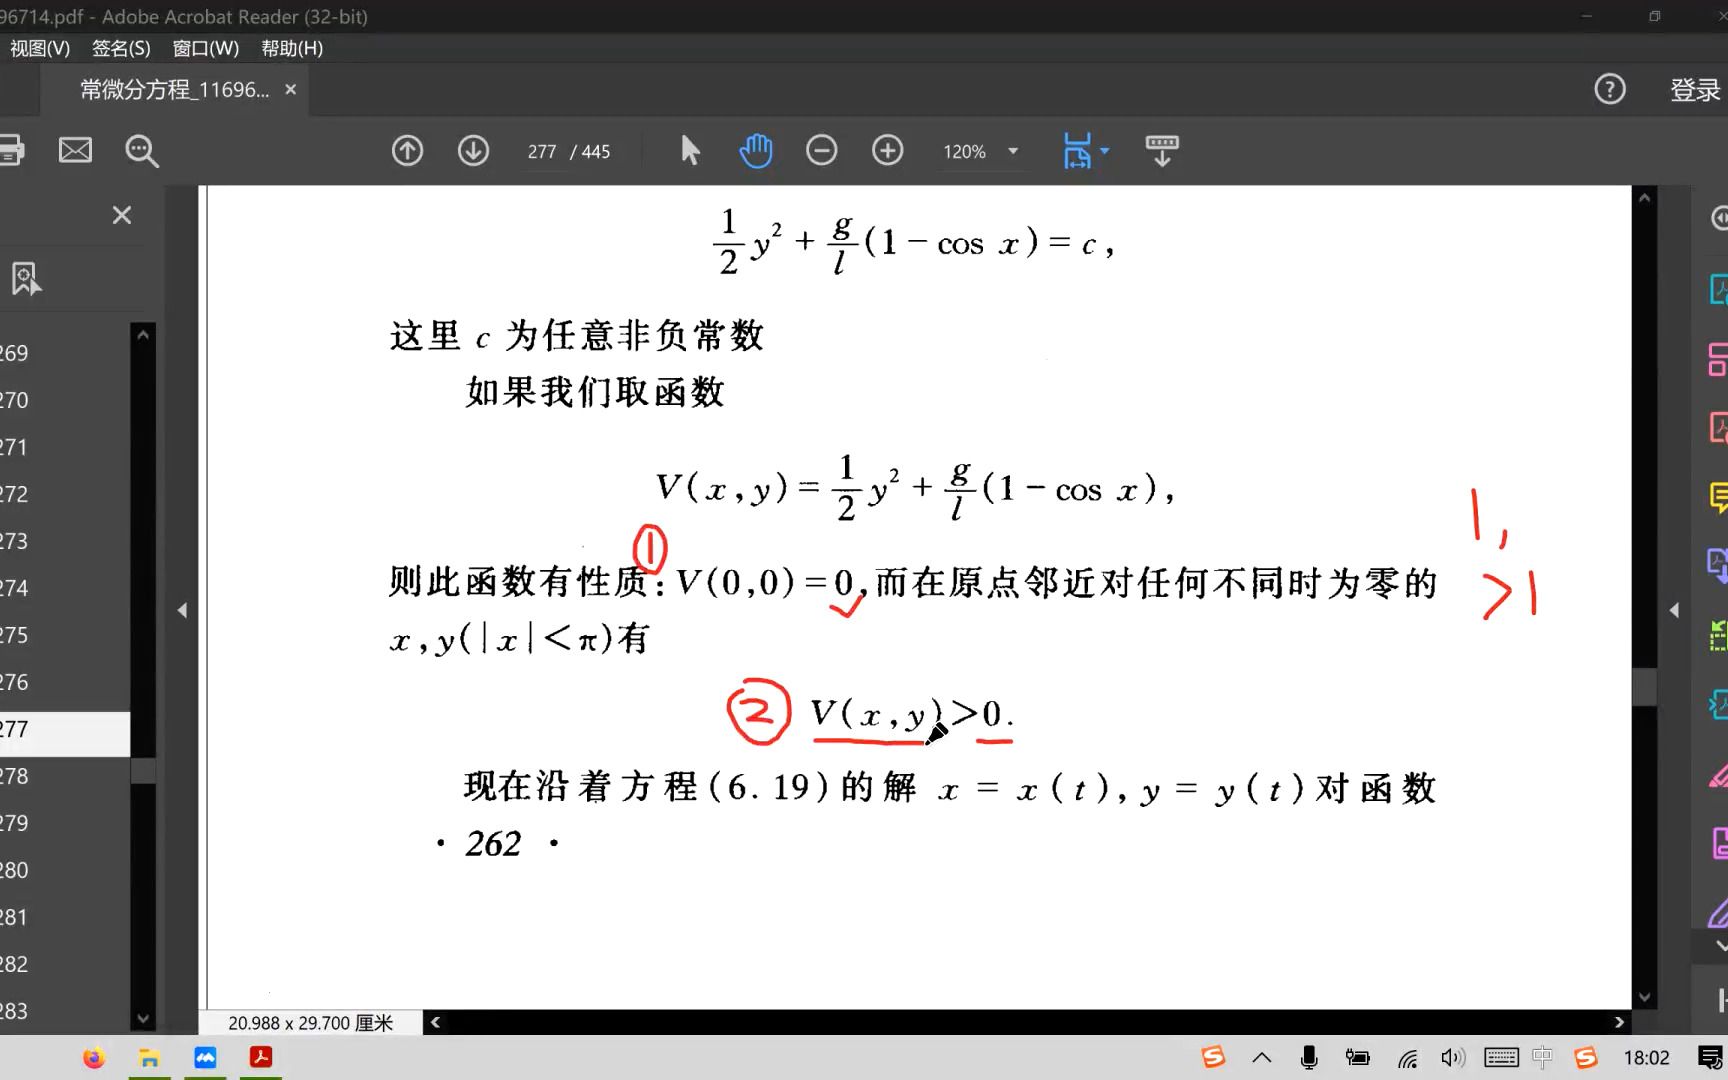Collapse left pane with triangle handle
Viewport: 1728px width, 1080px height.
pos(182,610)
